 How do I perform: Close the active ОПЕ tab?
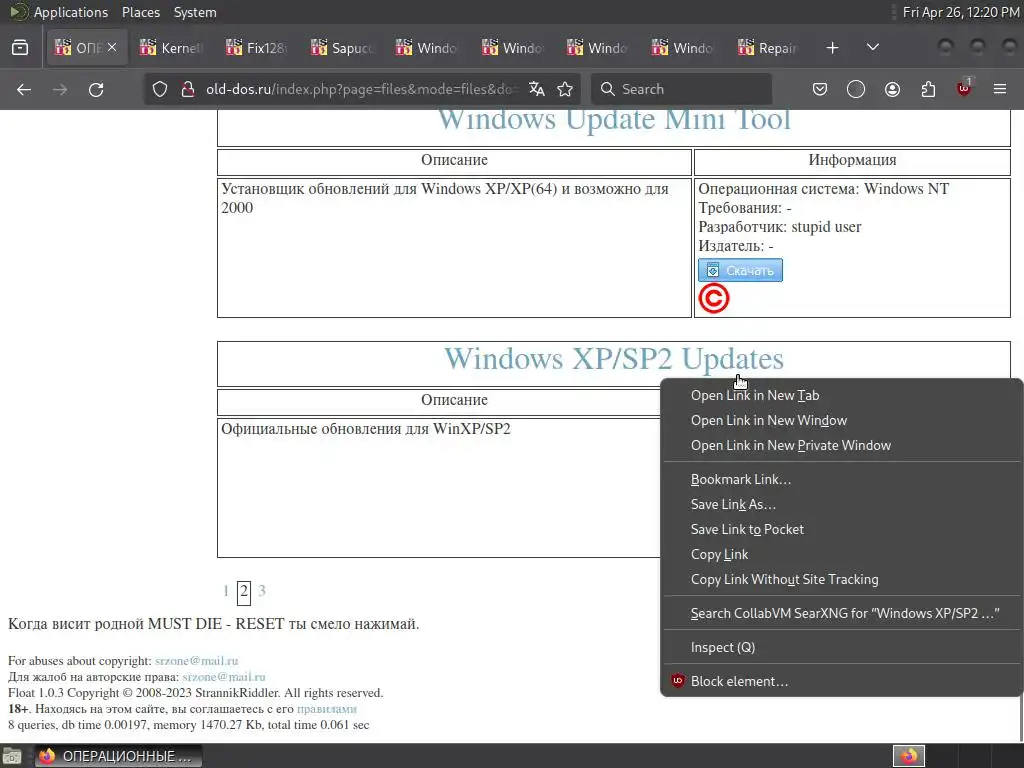(112, 48)
